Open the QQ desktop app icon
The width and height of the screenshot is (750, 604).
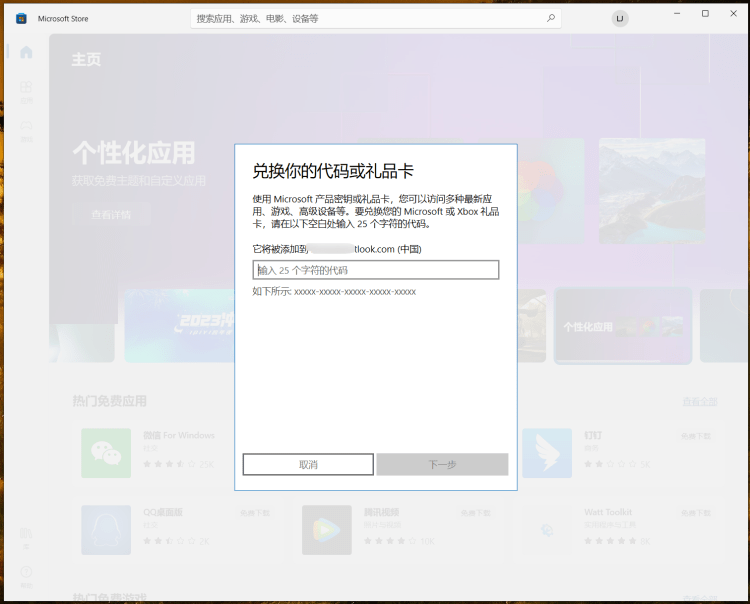coord(106,530)
